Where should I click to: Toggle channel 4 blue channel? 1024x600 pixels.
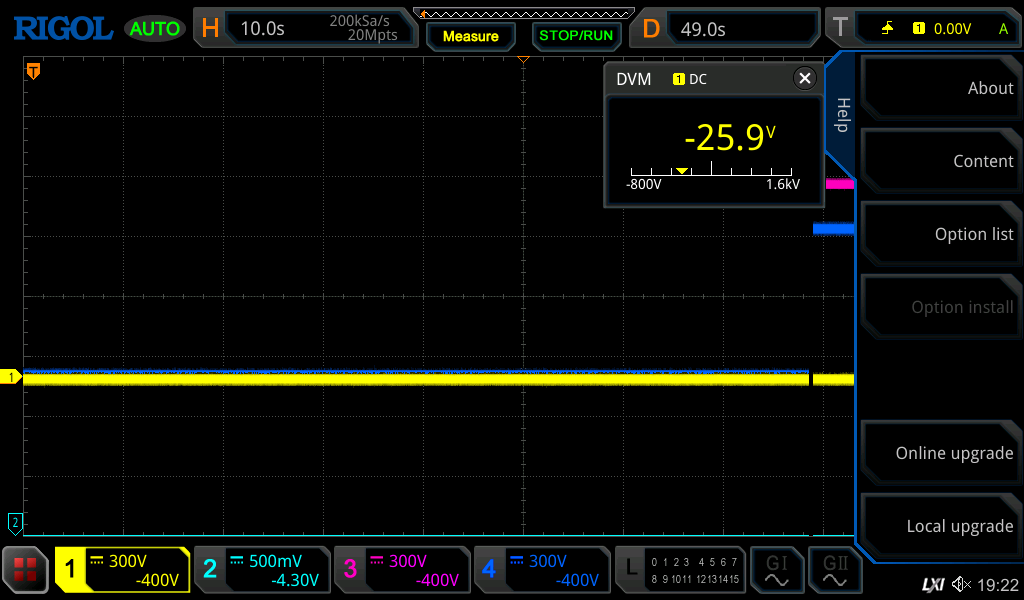point(541,570)
